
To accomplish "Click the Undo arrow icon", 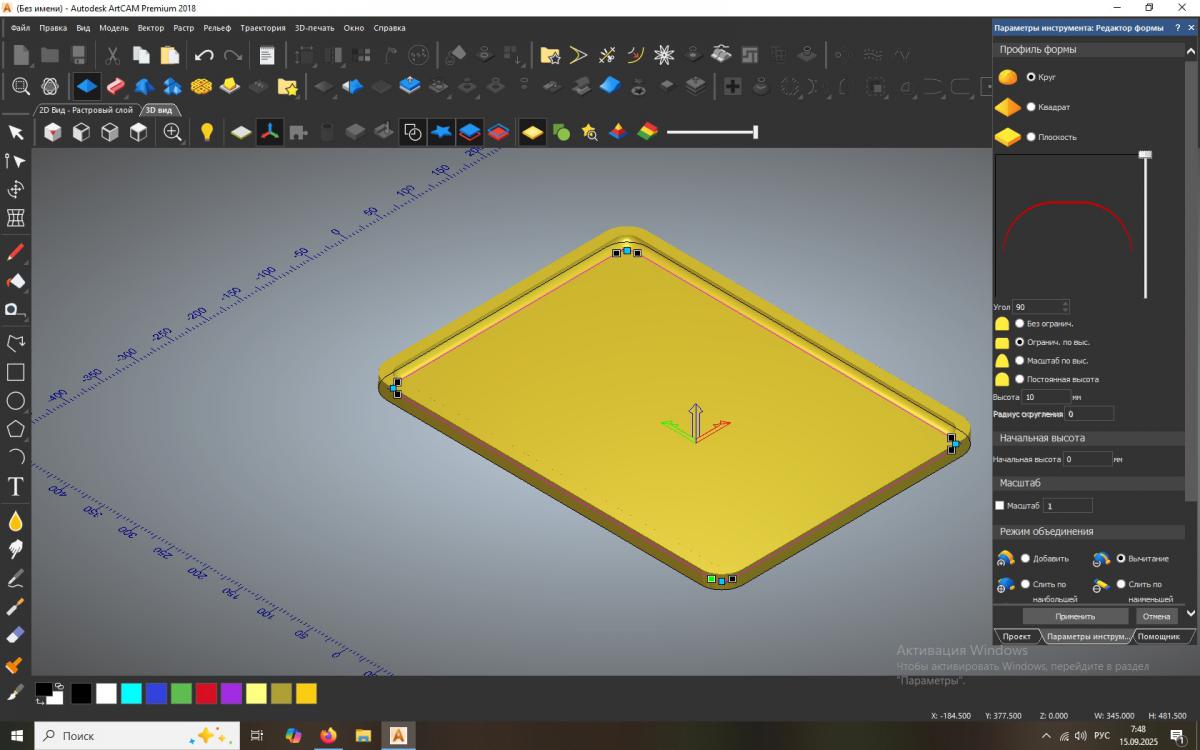I will point(204,56).
